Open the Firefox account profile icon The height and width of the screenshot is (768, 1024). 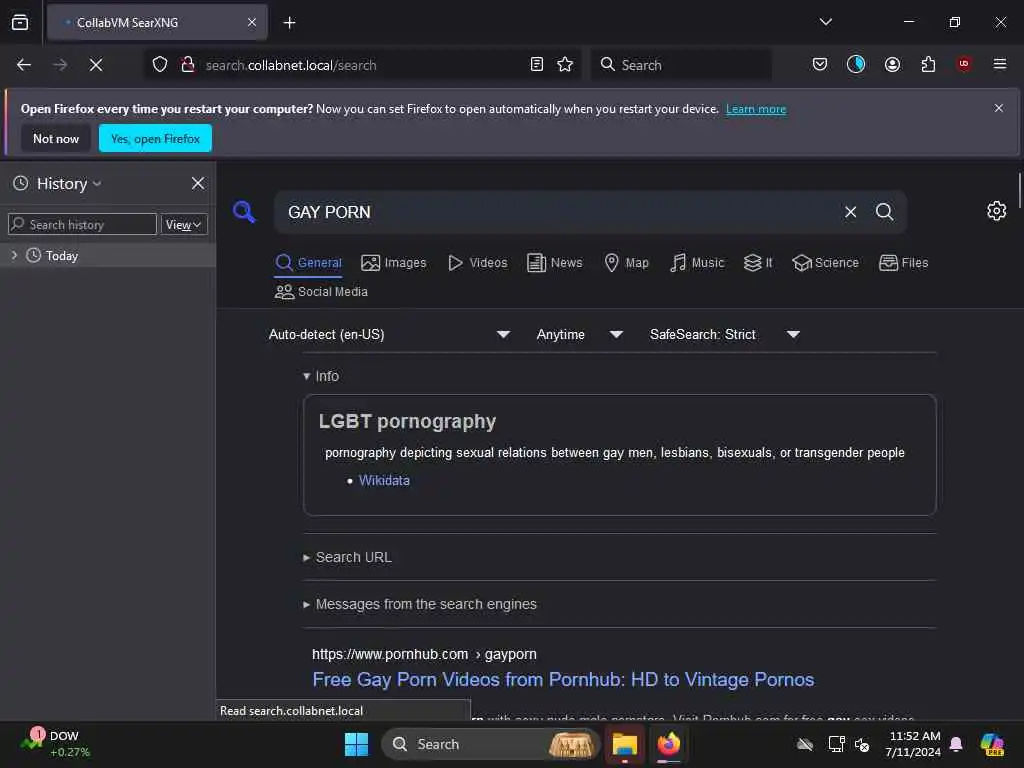coord(892,64)
